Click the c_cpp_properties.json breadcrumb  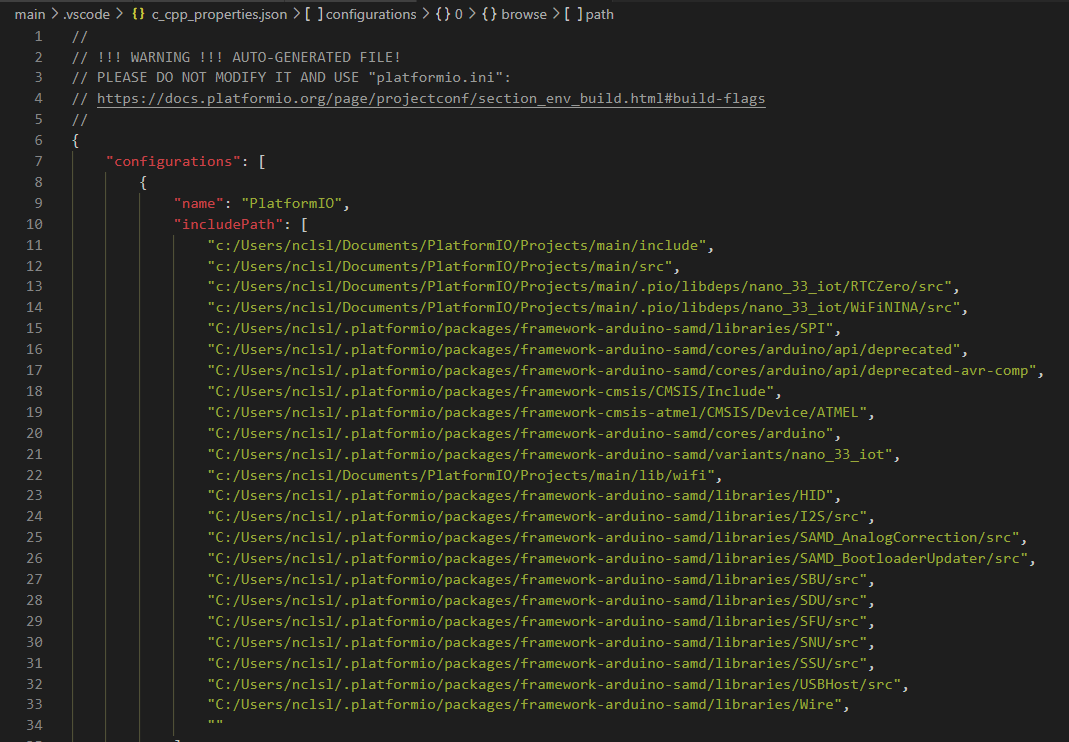(219, 14)
